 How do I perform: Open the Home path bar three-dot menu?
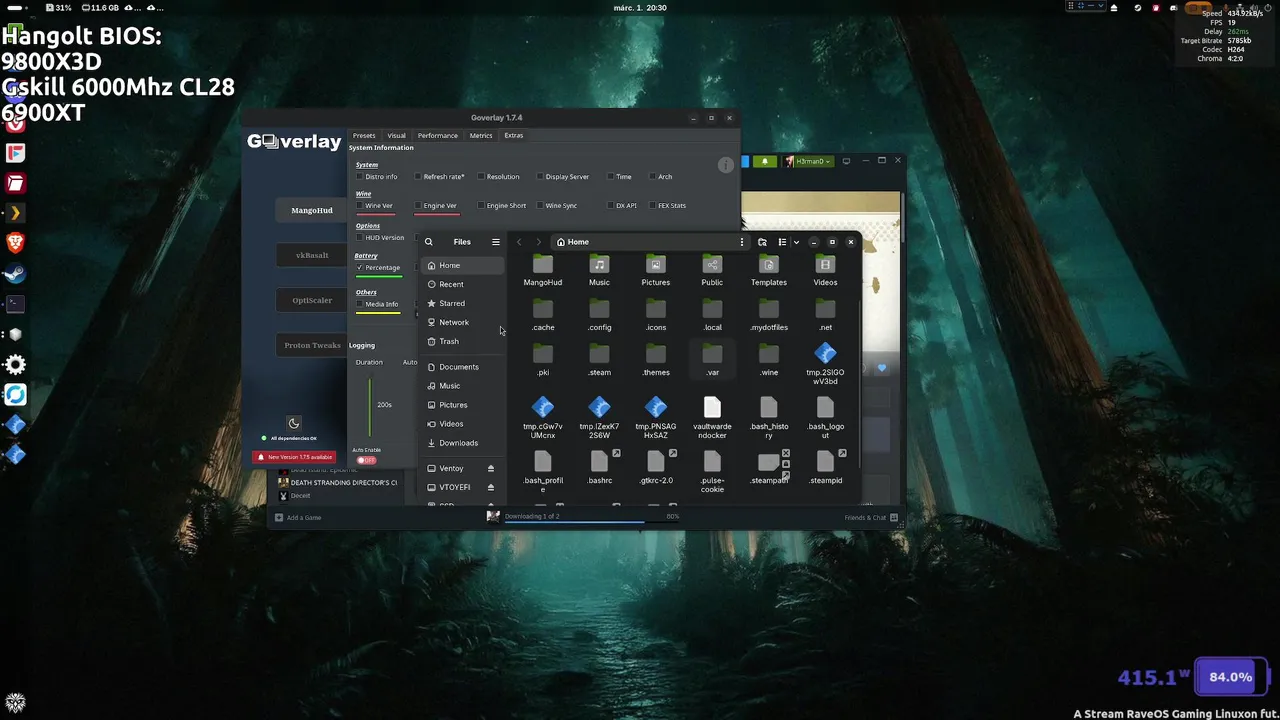coord(741,242)
